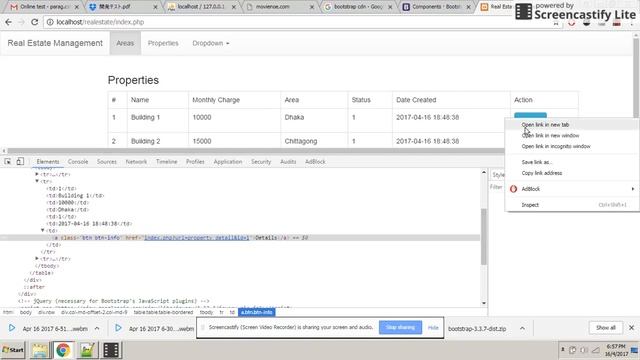Open the Dropdown menu in navbar
This screenshot has width=640, height=360.
[211, 43]
